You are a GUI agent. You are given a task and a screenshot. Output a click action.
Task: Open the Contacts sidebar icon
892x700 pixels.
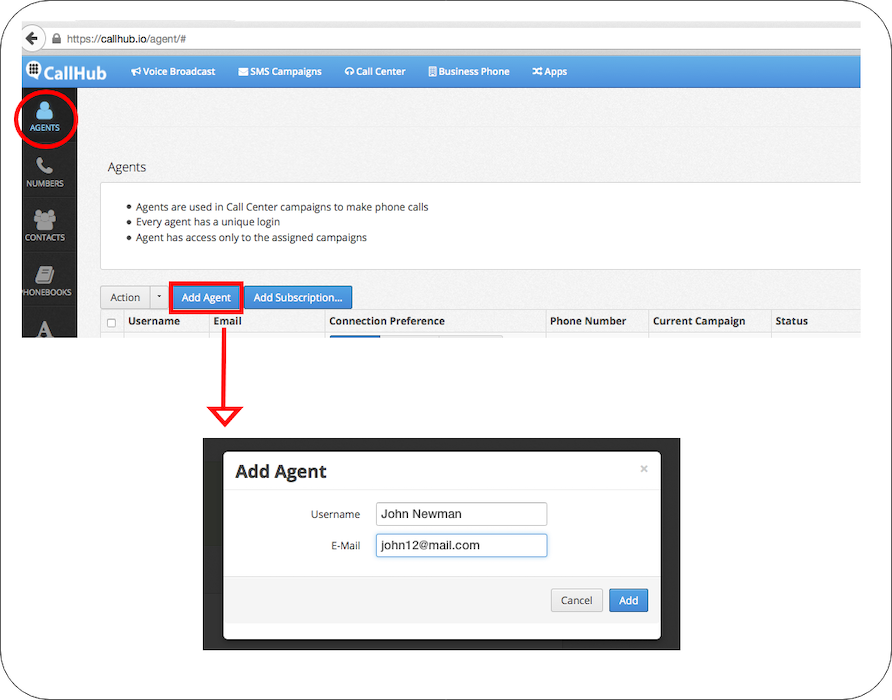[44, 226]
